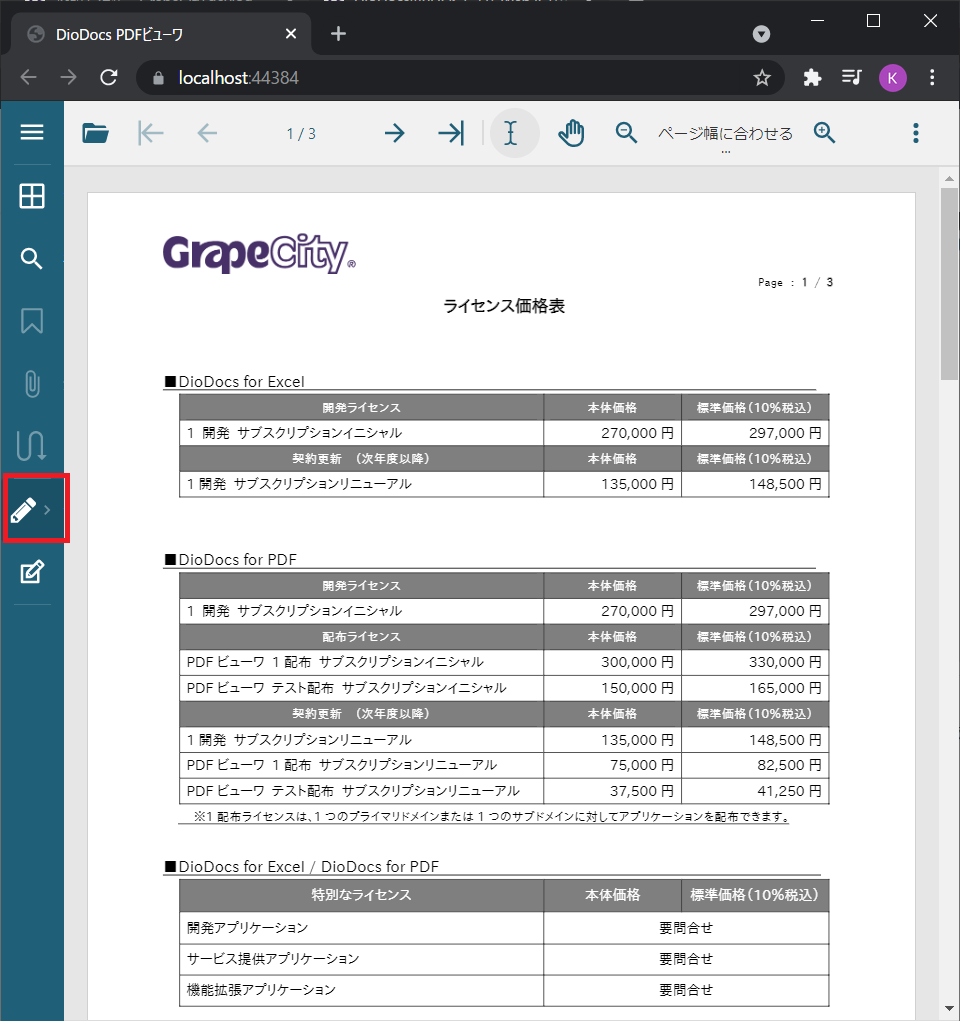960x1021 pixels.
Task: Open a new browser tab
Action: (x=338, y=34)
